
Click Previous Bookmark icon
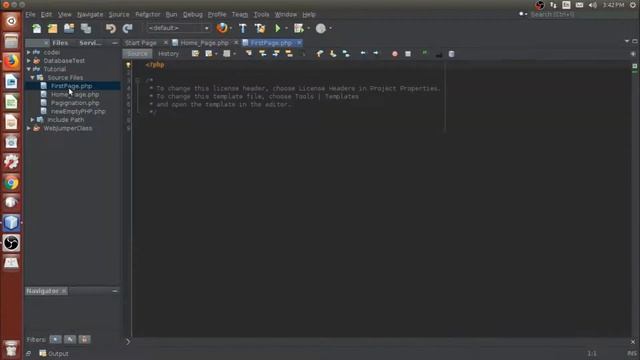(x=320, y=53)
